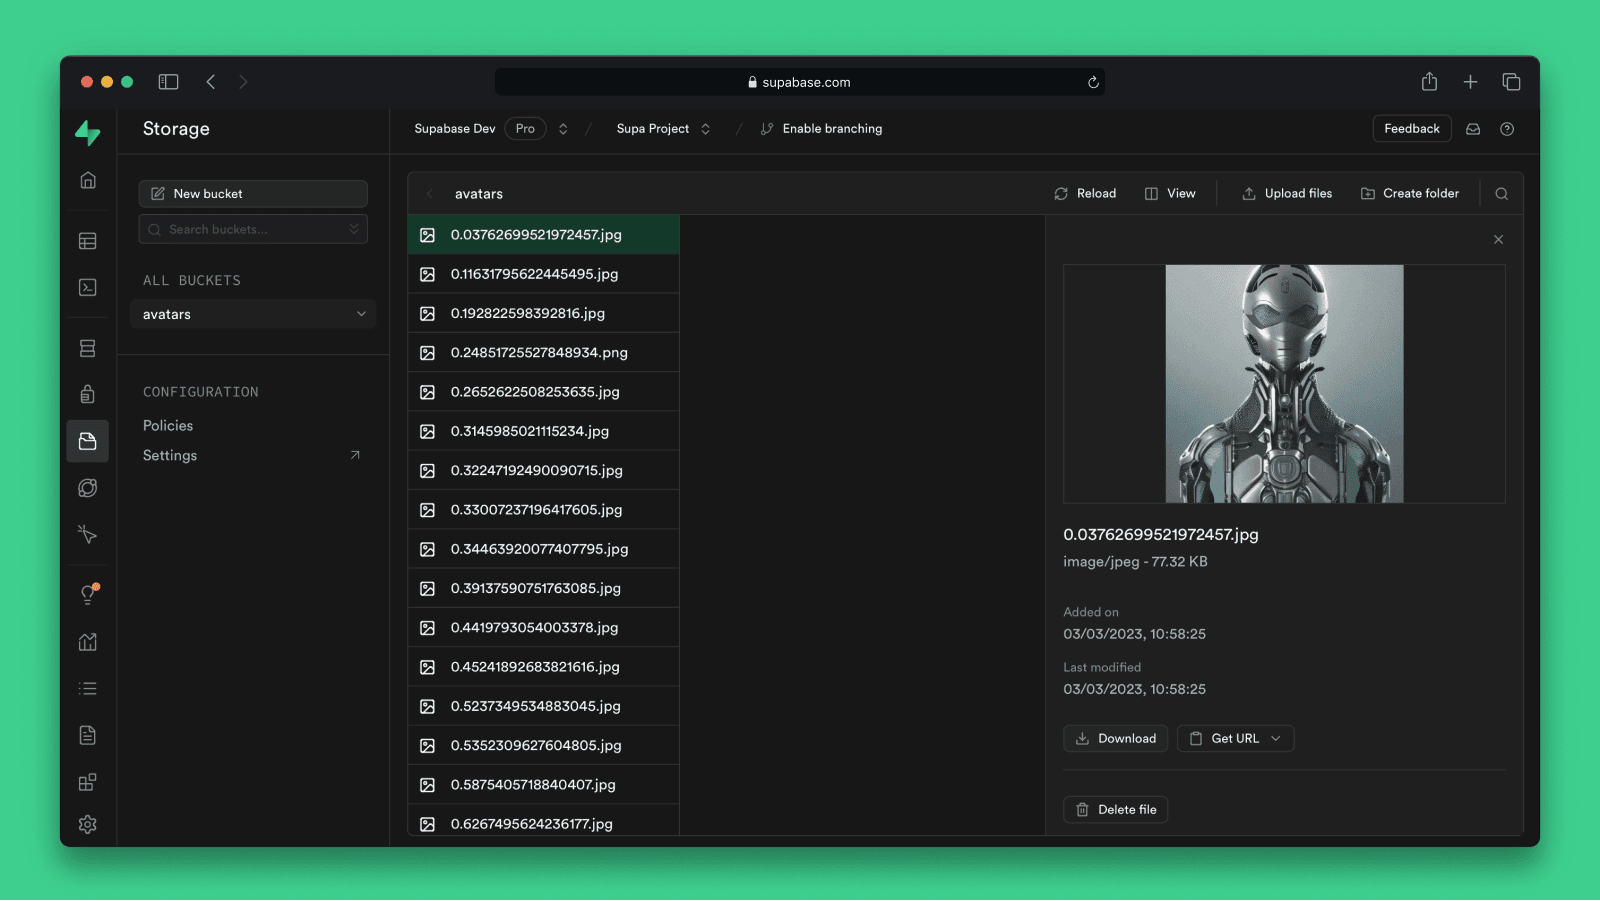
Task: Open the Get URL dropdown
Action: coord(1236,739)
